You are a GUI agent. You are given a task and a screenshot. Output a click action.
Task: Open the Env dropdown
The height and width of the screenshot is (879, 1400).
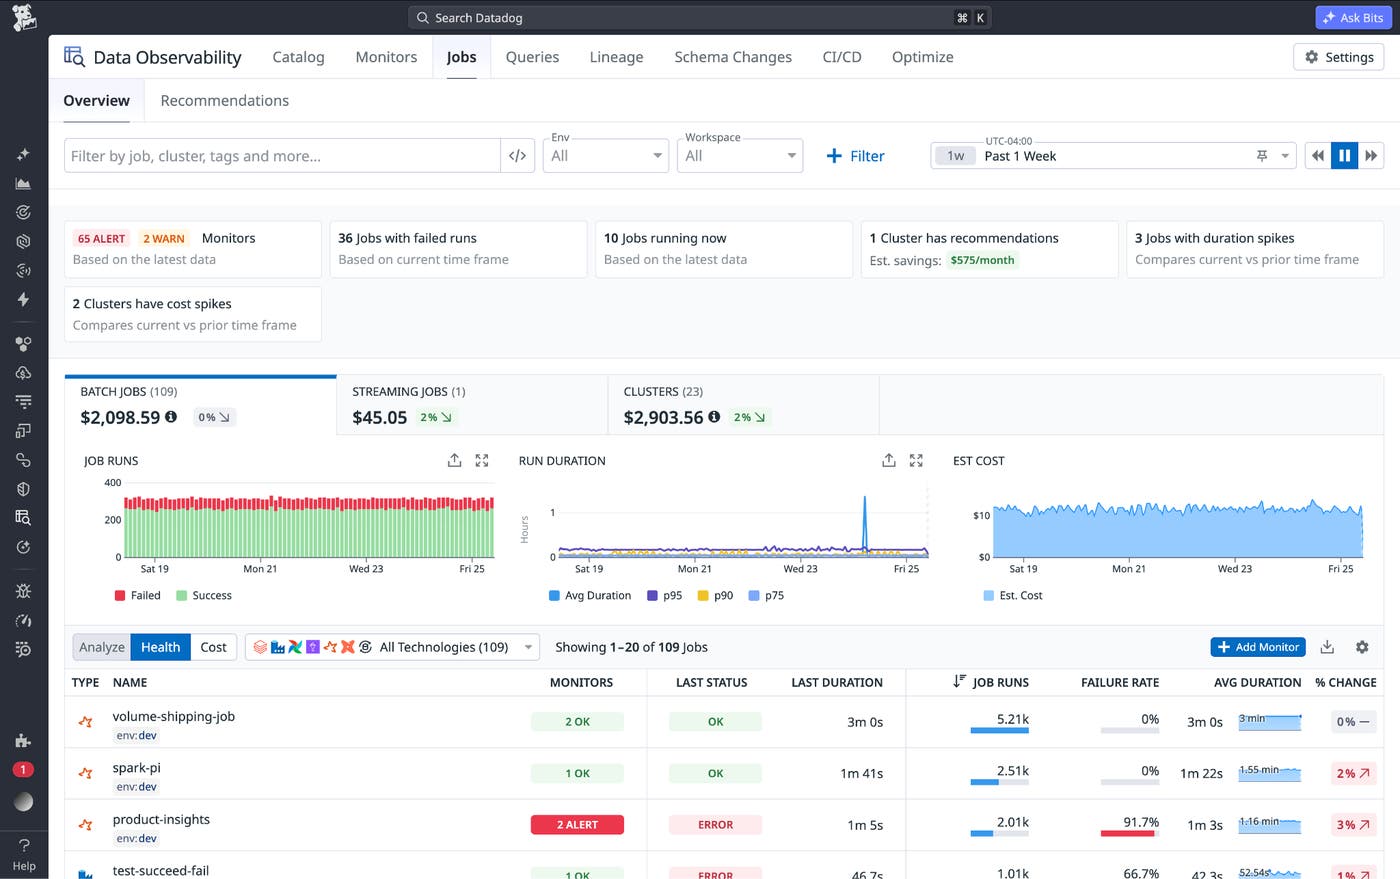[x=605, y=156]
